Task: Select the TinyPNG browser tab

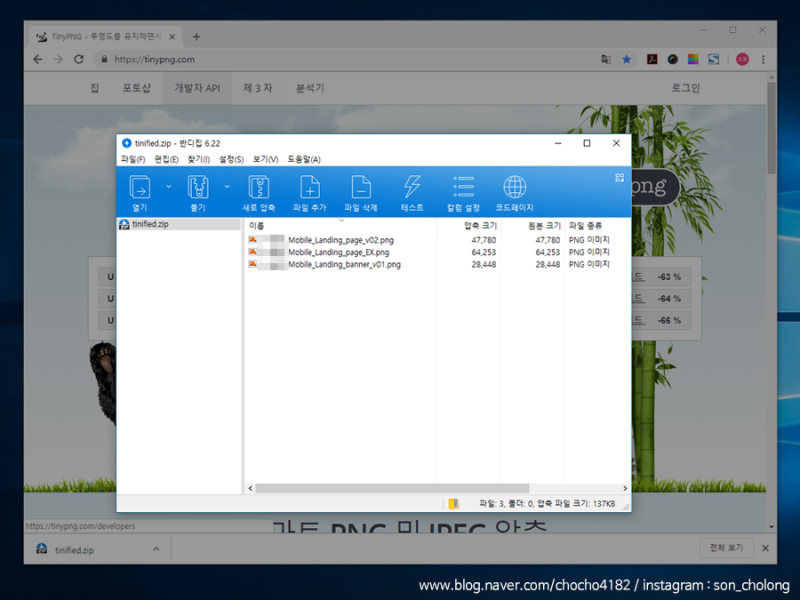Action: pyautogui.click(x=104, y=37)
